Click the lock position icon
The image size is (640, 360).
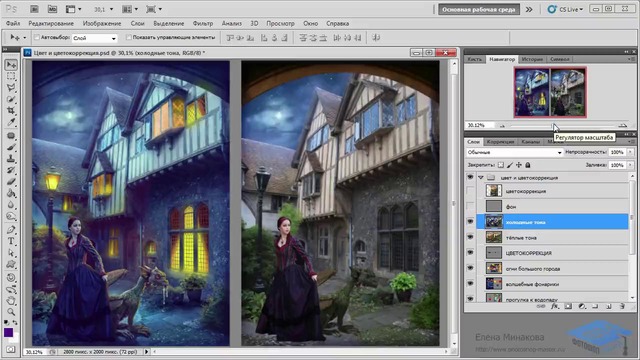519,165
